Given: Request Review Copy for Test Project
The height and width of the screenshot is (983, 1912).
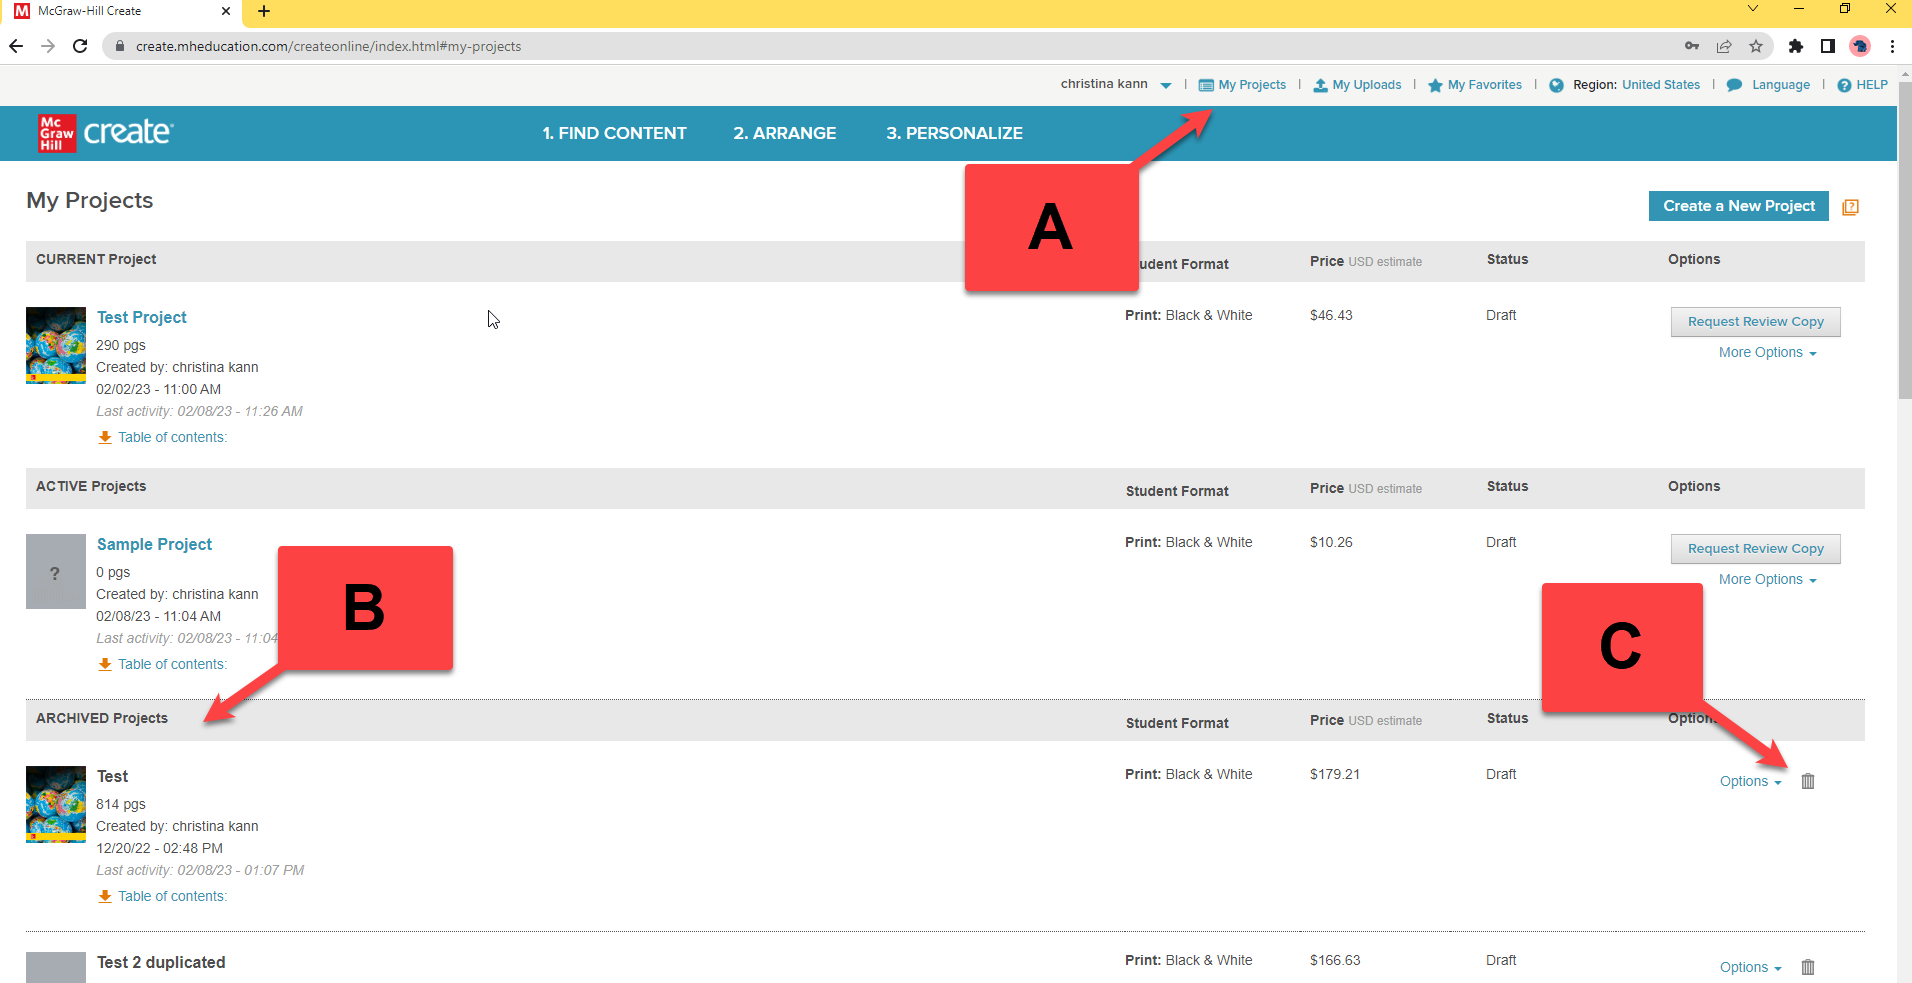Looking at the screenshot, I should click(1755, 322).
